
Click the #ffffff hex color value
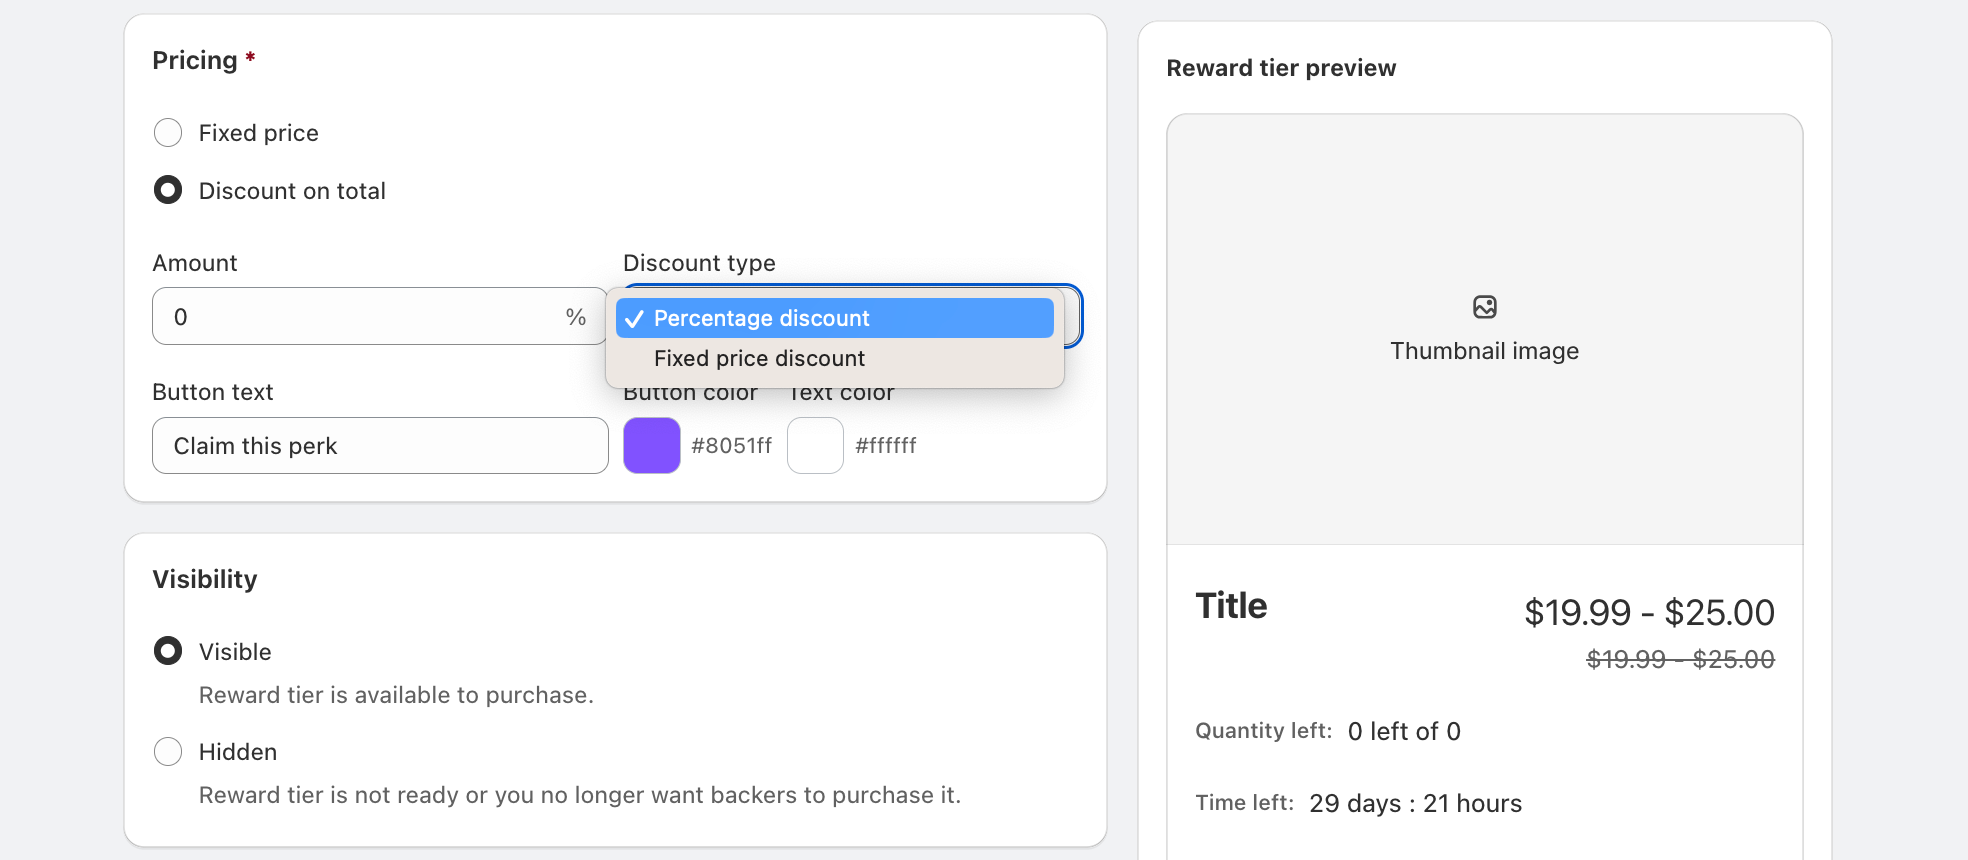[886, 445]
